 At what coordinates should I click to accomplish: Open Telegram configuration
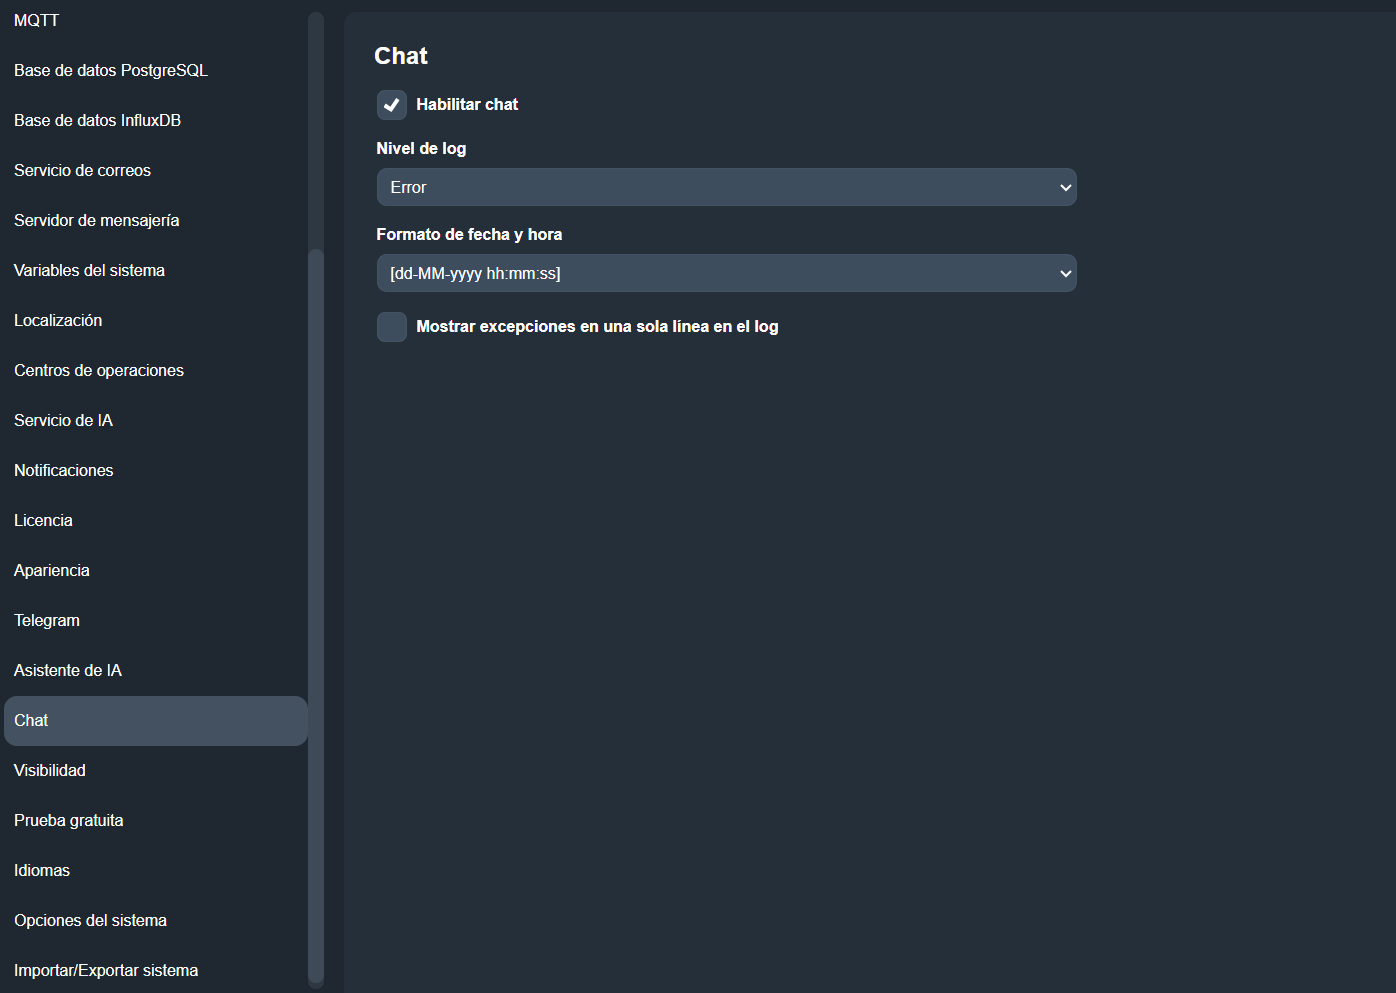(47, 620)
